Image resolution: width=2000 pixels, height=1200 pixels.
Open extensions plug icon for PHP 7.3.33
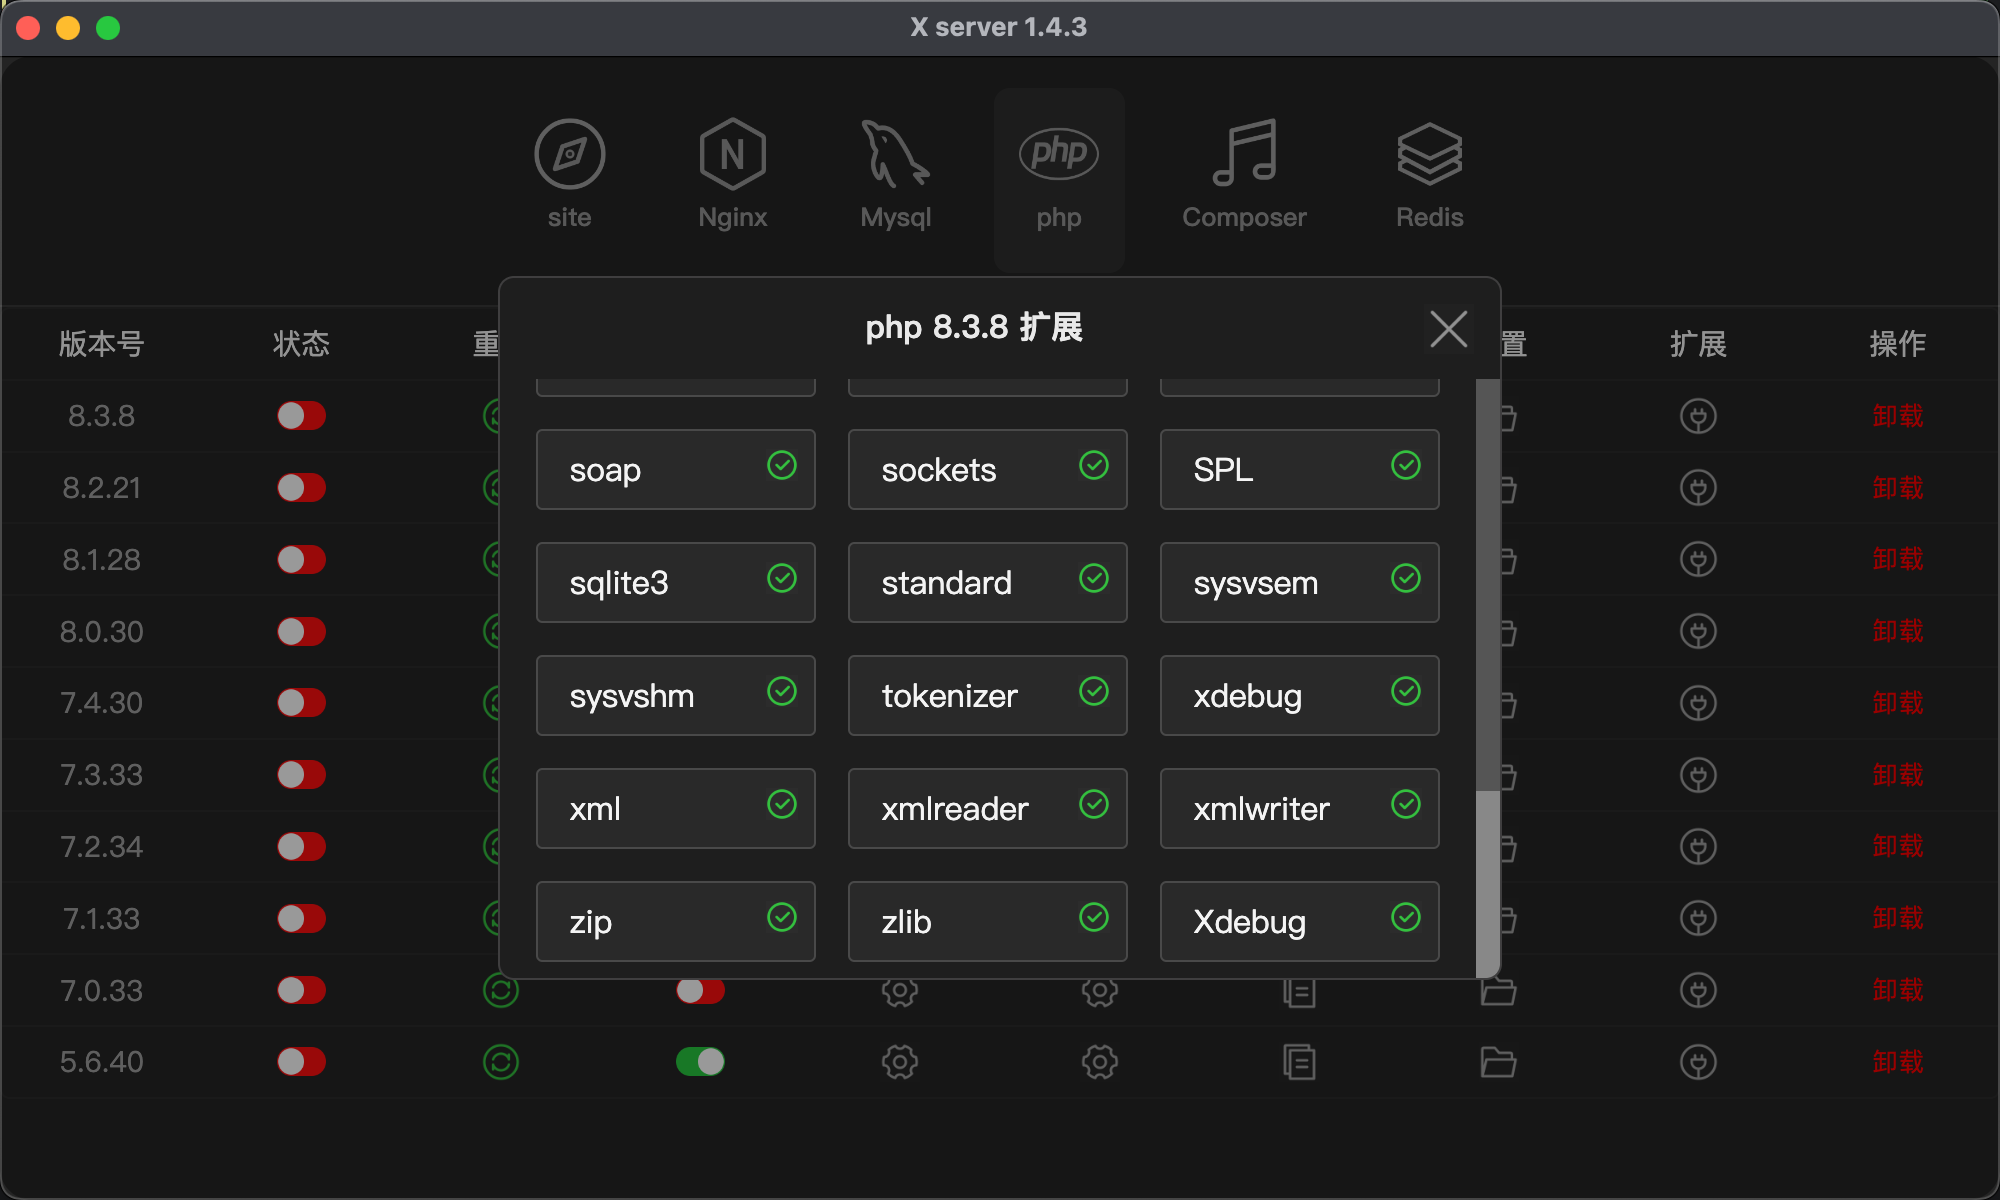(x=1698, y=775)
